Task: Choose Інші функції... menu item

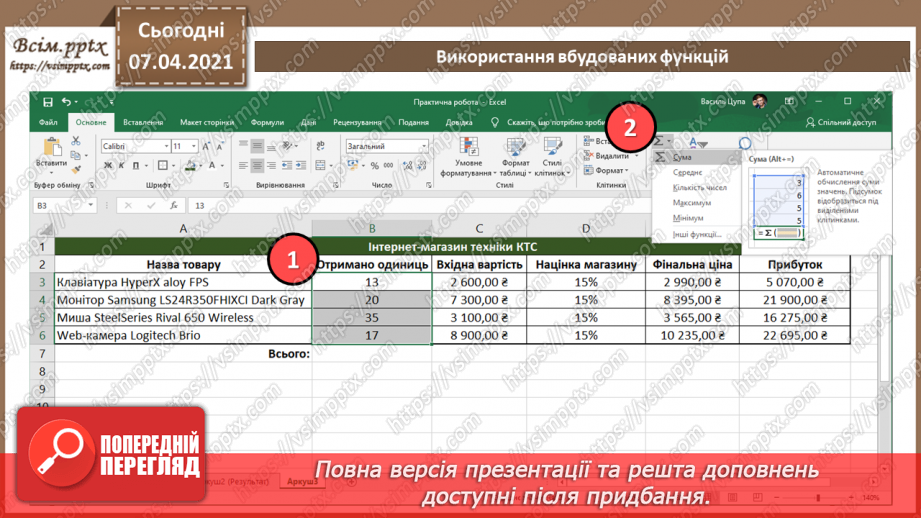Action: tap(697, 234)
